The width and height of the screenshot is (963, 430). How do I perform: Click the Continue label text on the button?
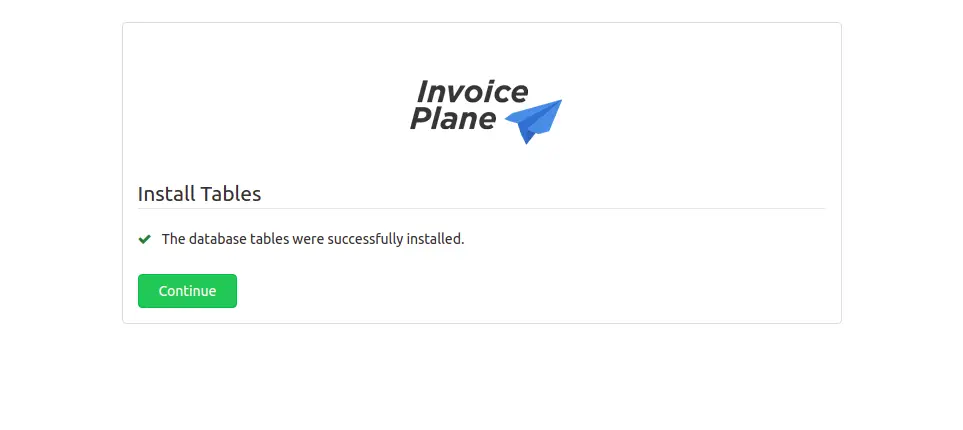[187, 291]
